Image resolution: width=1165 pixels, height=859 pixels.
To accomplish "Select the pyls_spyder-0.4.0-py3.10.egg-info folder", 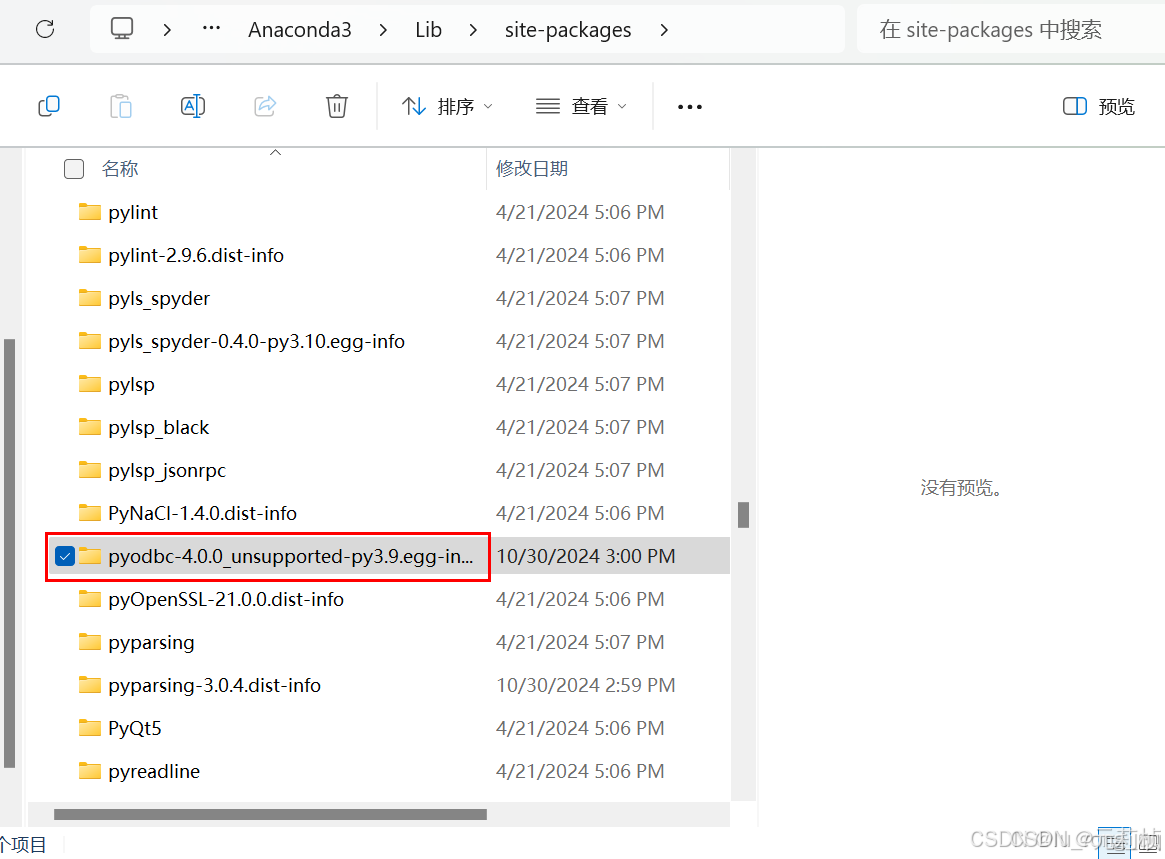I will click(x=256, y=342).
